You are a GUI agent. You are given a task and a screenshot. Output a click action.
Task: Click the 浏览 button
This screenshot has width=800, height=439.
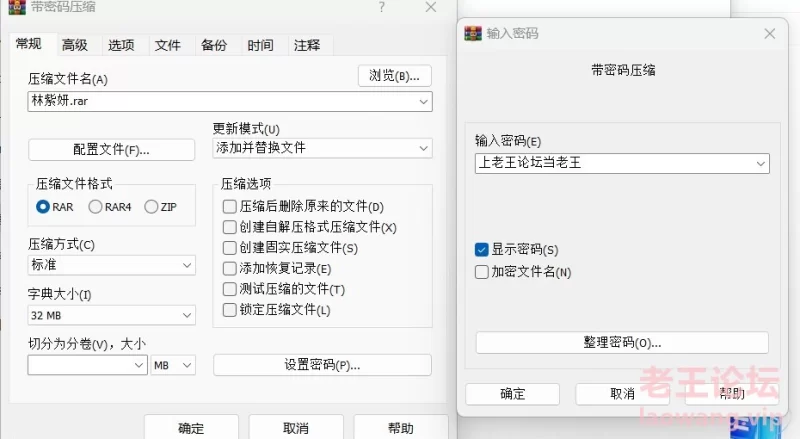point(395,76)
